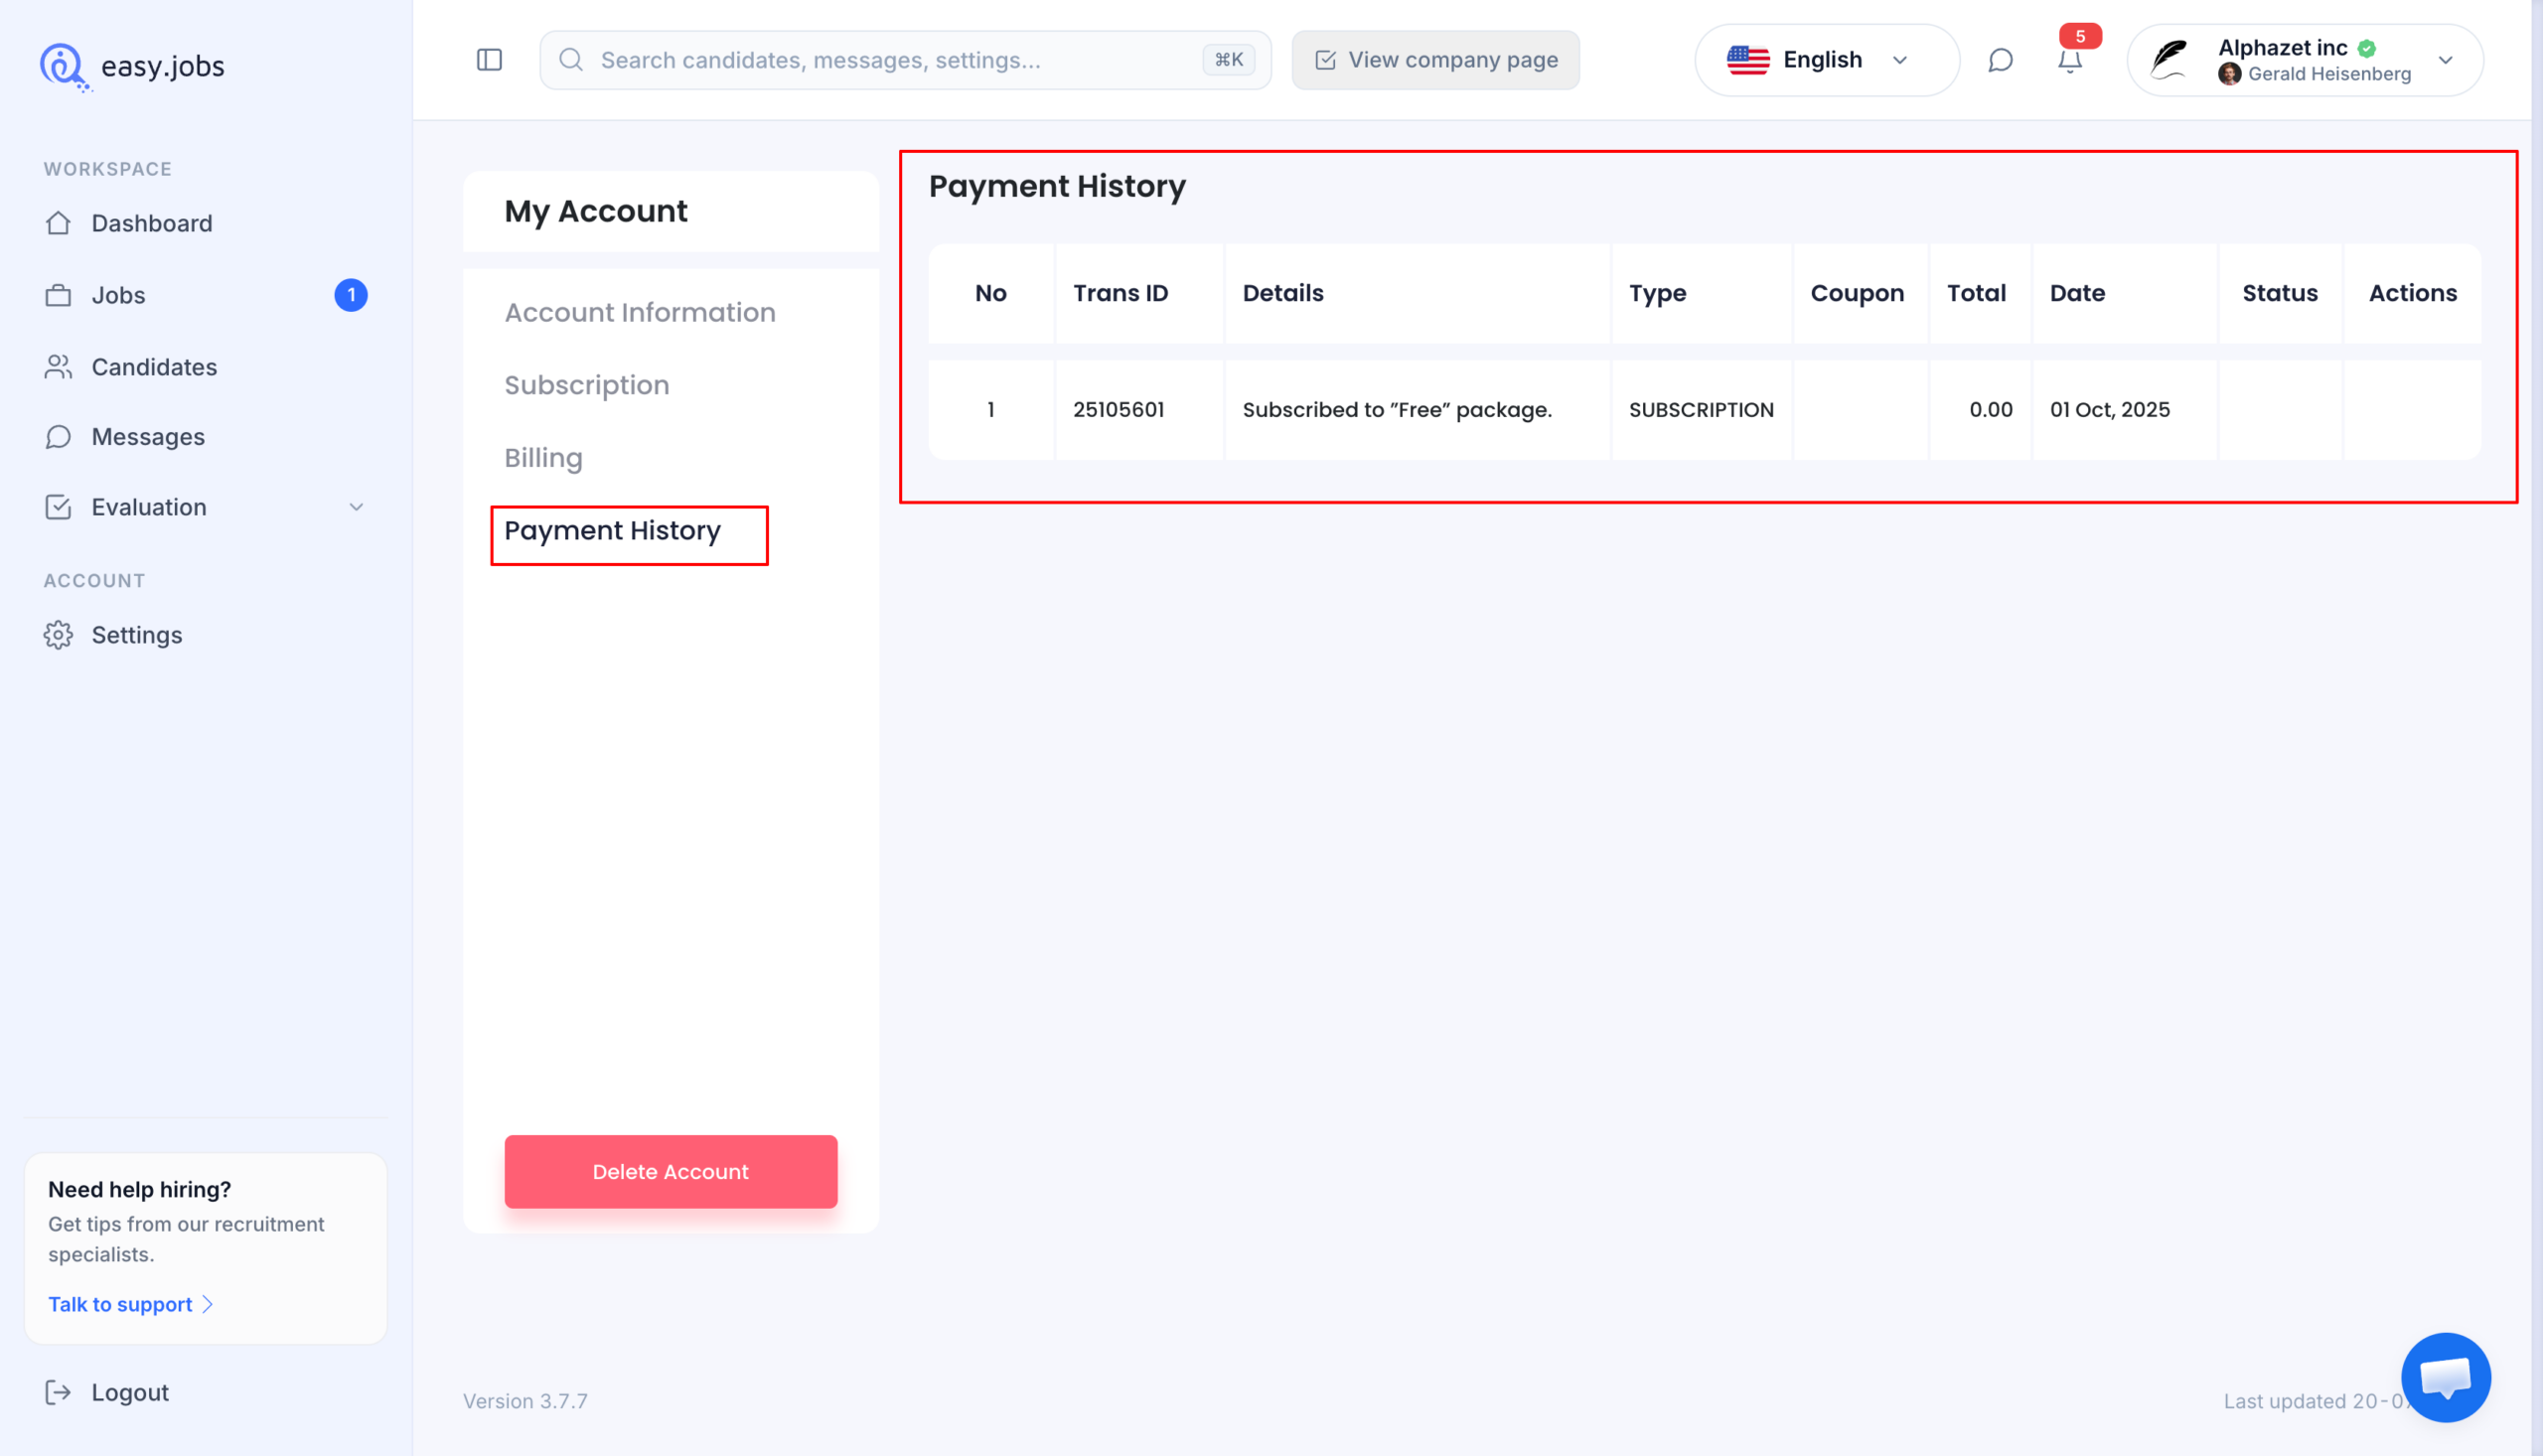The image size is (2543, 1456).
Task: Expand the Evaluation submenu chevron
Action: point(356,507)
